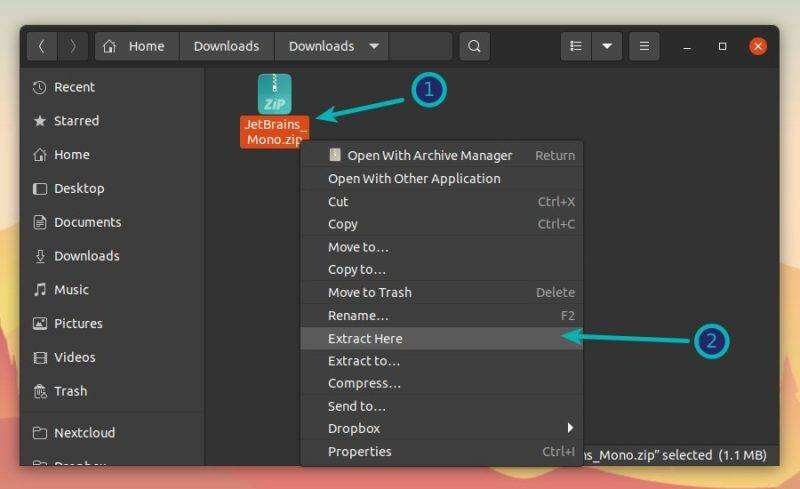Close the file manager window
The image size is (800, 489).
click(758, 46)
